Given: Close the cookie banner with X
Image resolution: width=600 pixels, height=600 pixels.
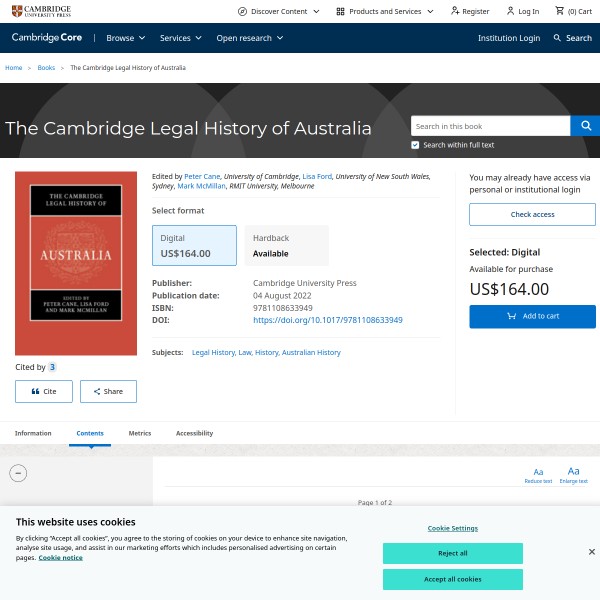Looking at the screenshot, I should click(591, 551).
